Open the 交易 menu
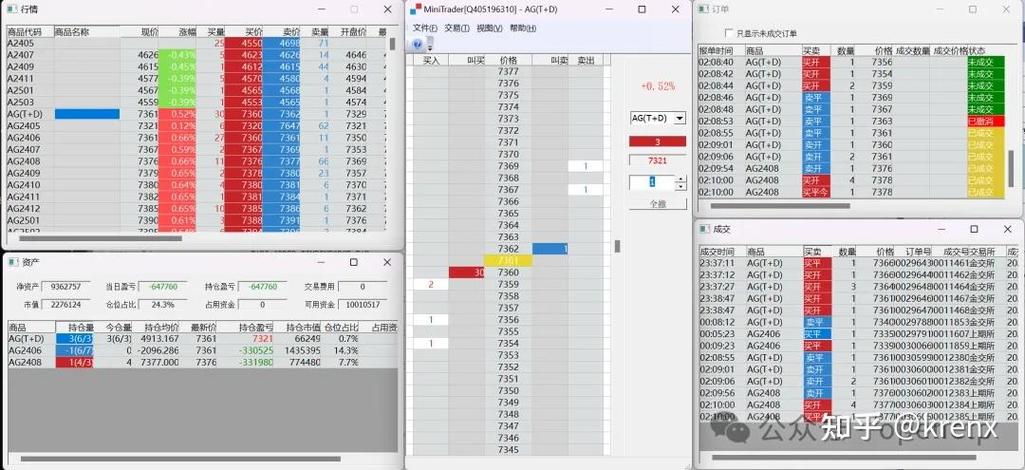 click(x=457, y=28)
